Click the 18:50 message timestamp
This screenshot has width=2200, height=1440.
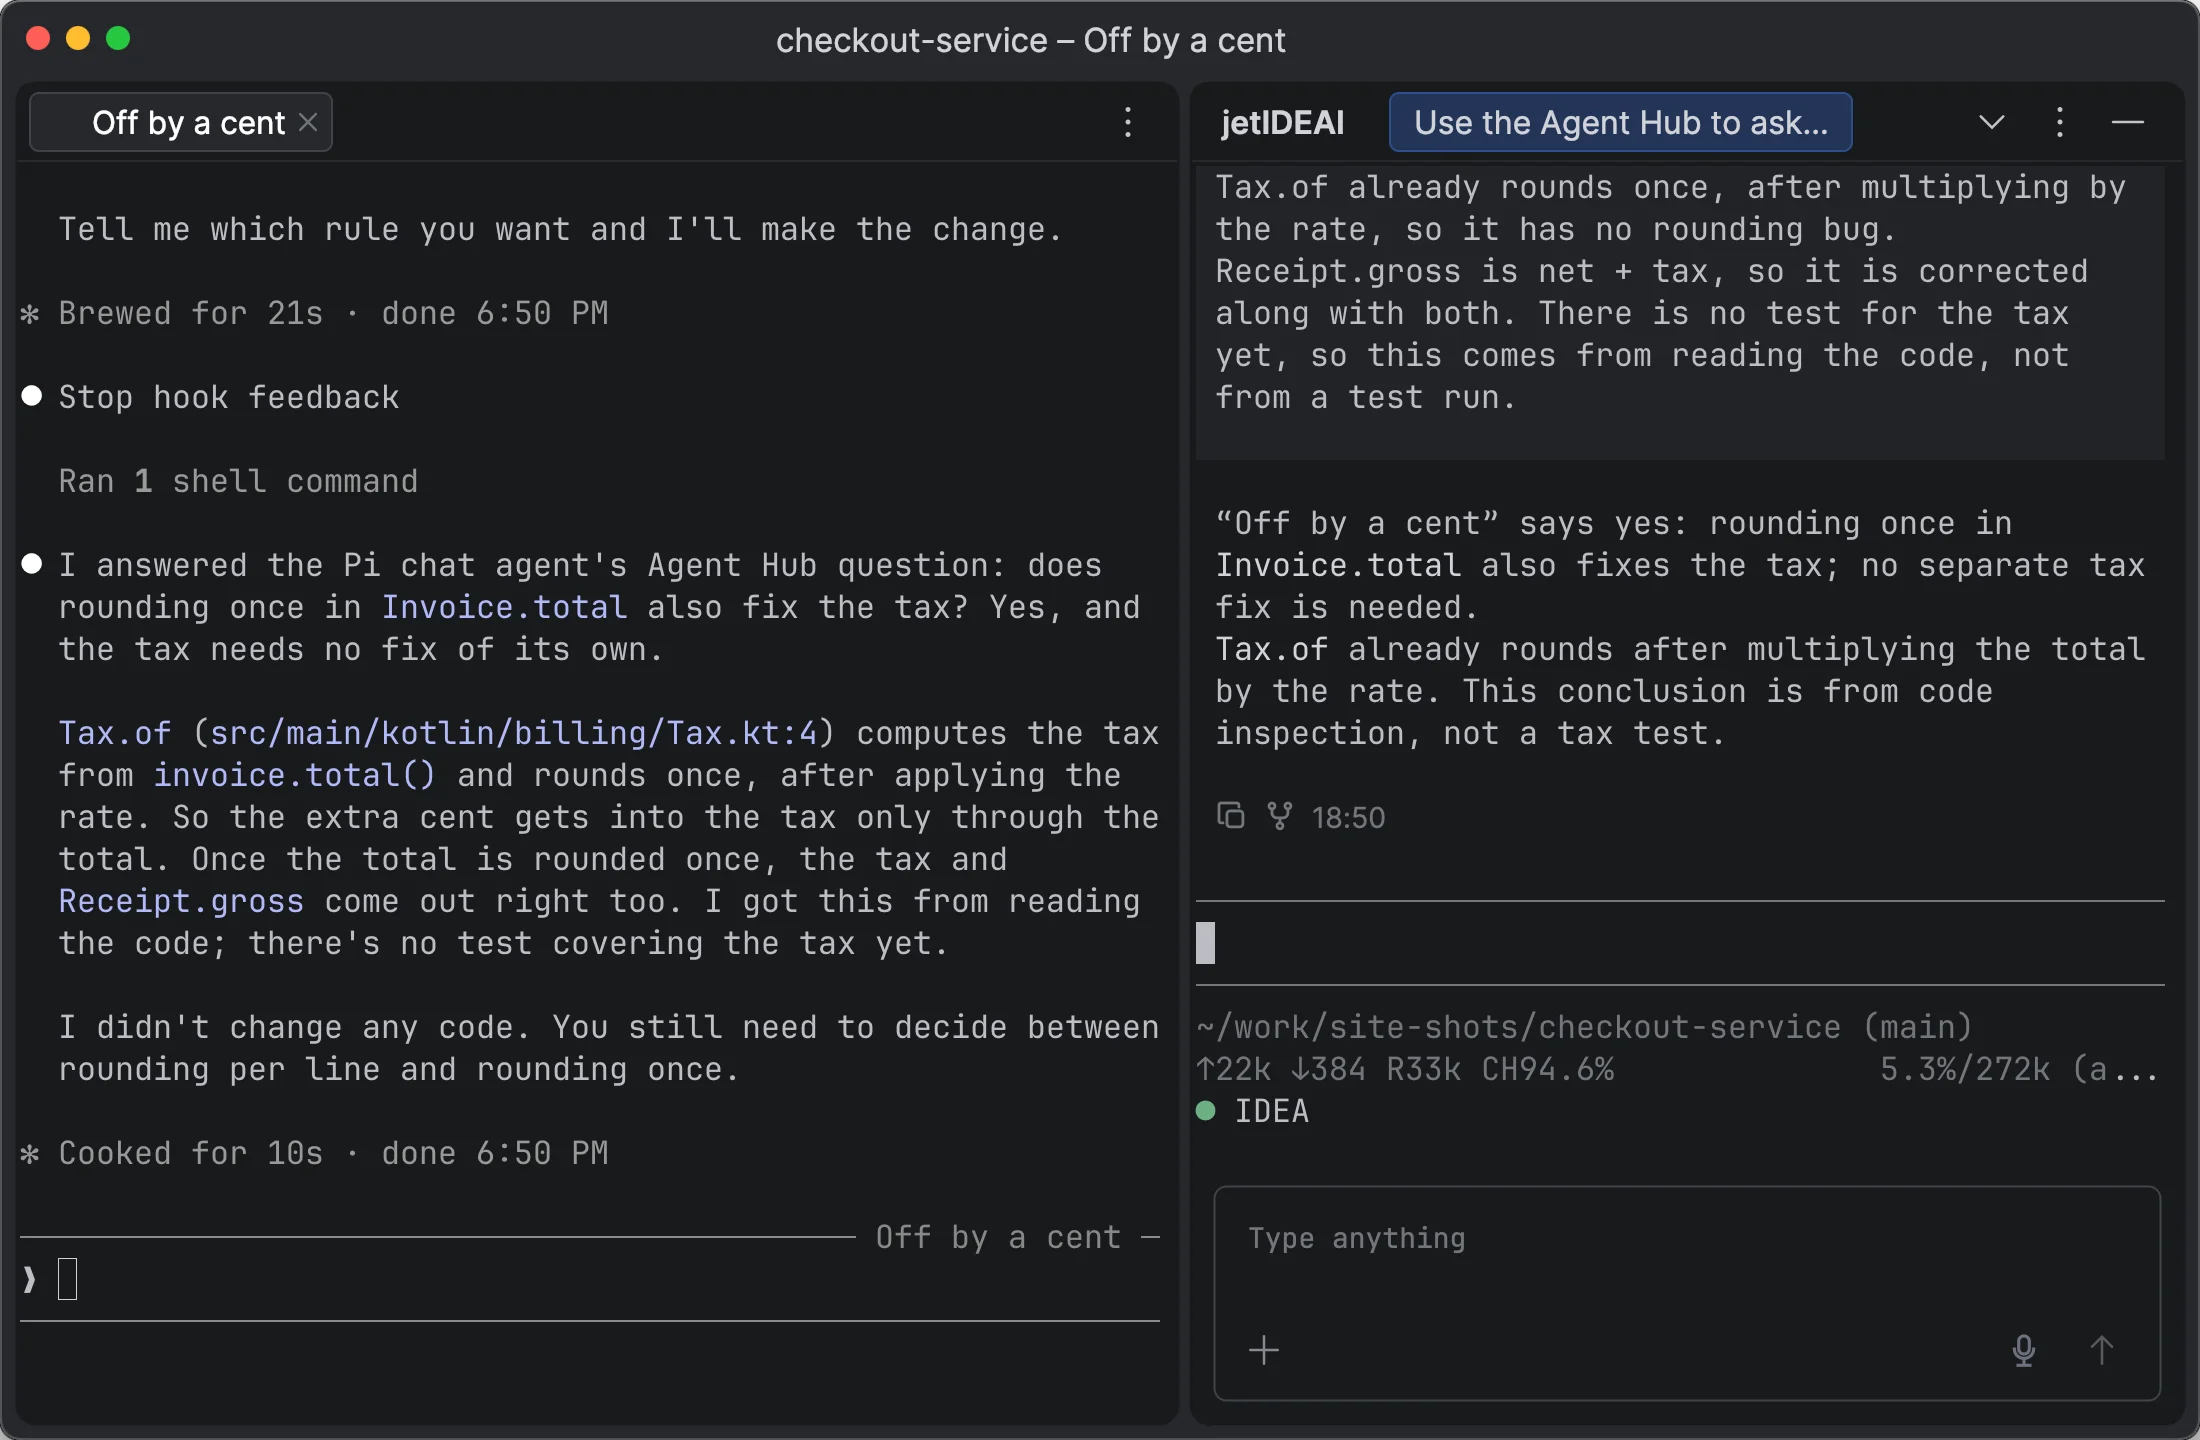(x=1348, y=817)
